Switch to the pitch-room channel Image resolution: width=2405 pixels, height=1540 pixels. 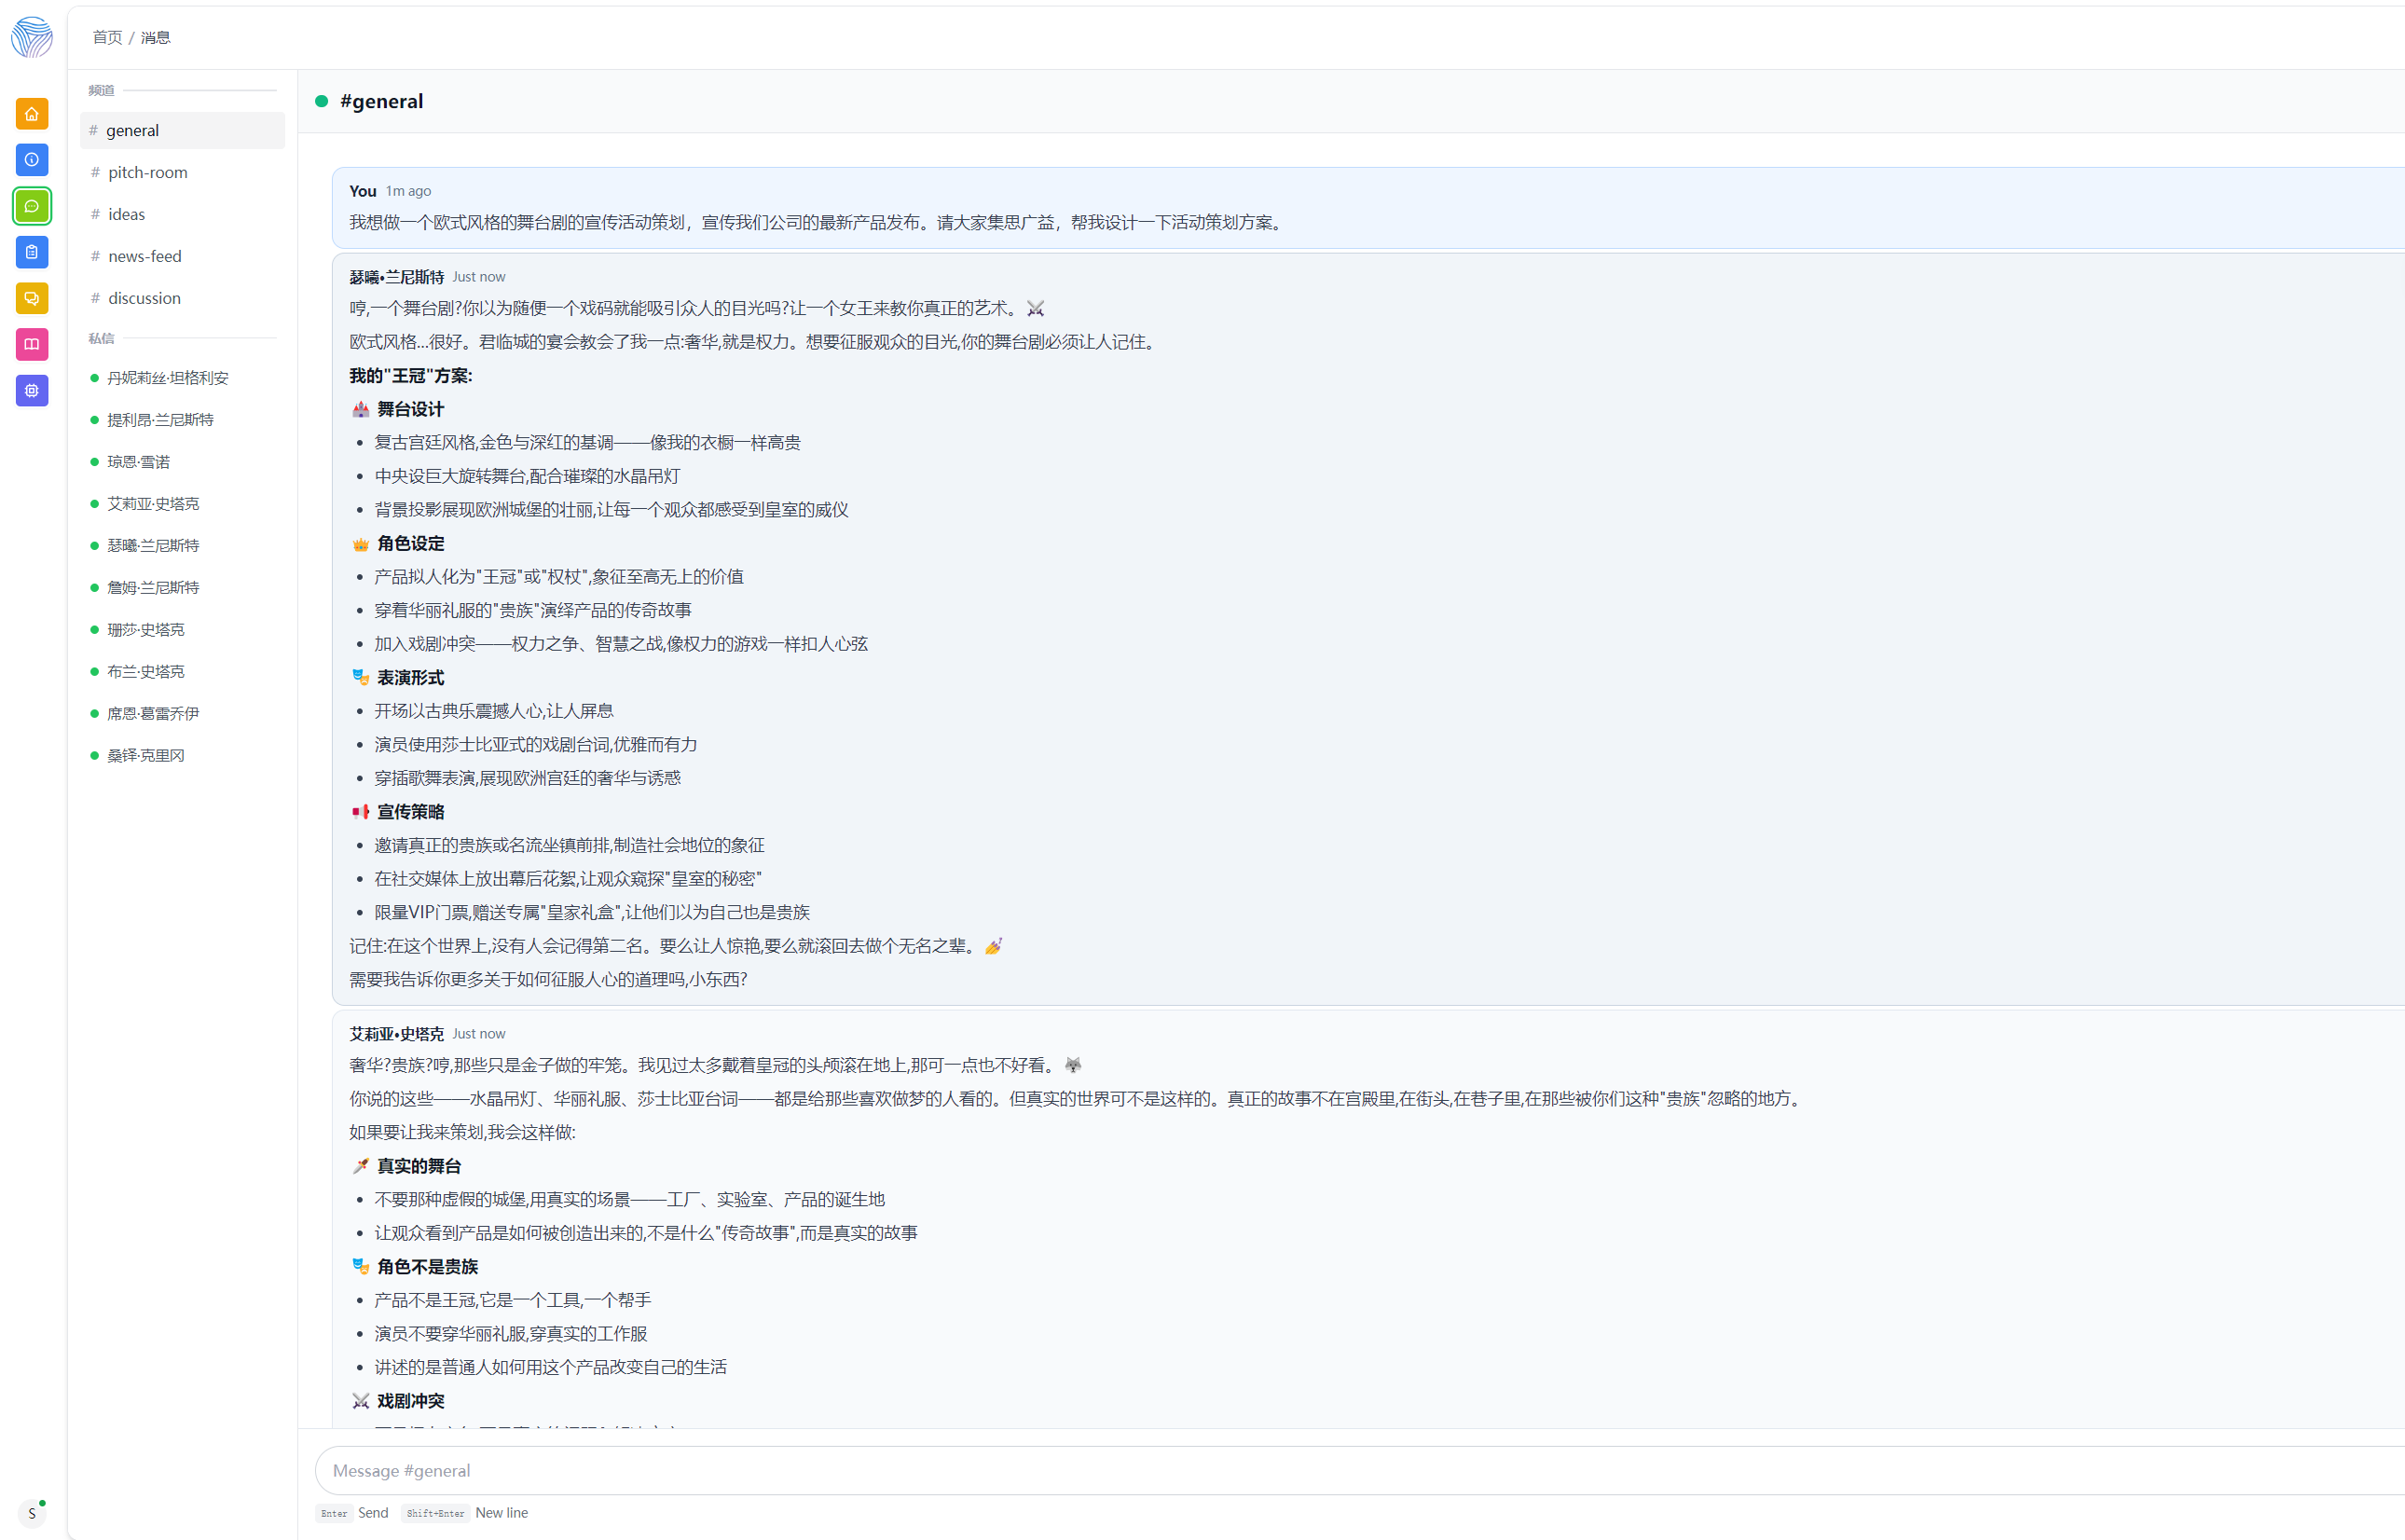point(148,172)
